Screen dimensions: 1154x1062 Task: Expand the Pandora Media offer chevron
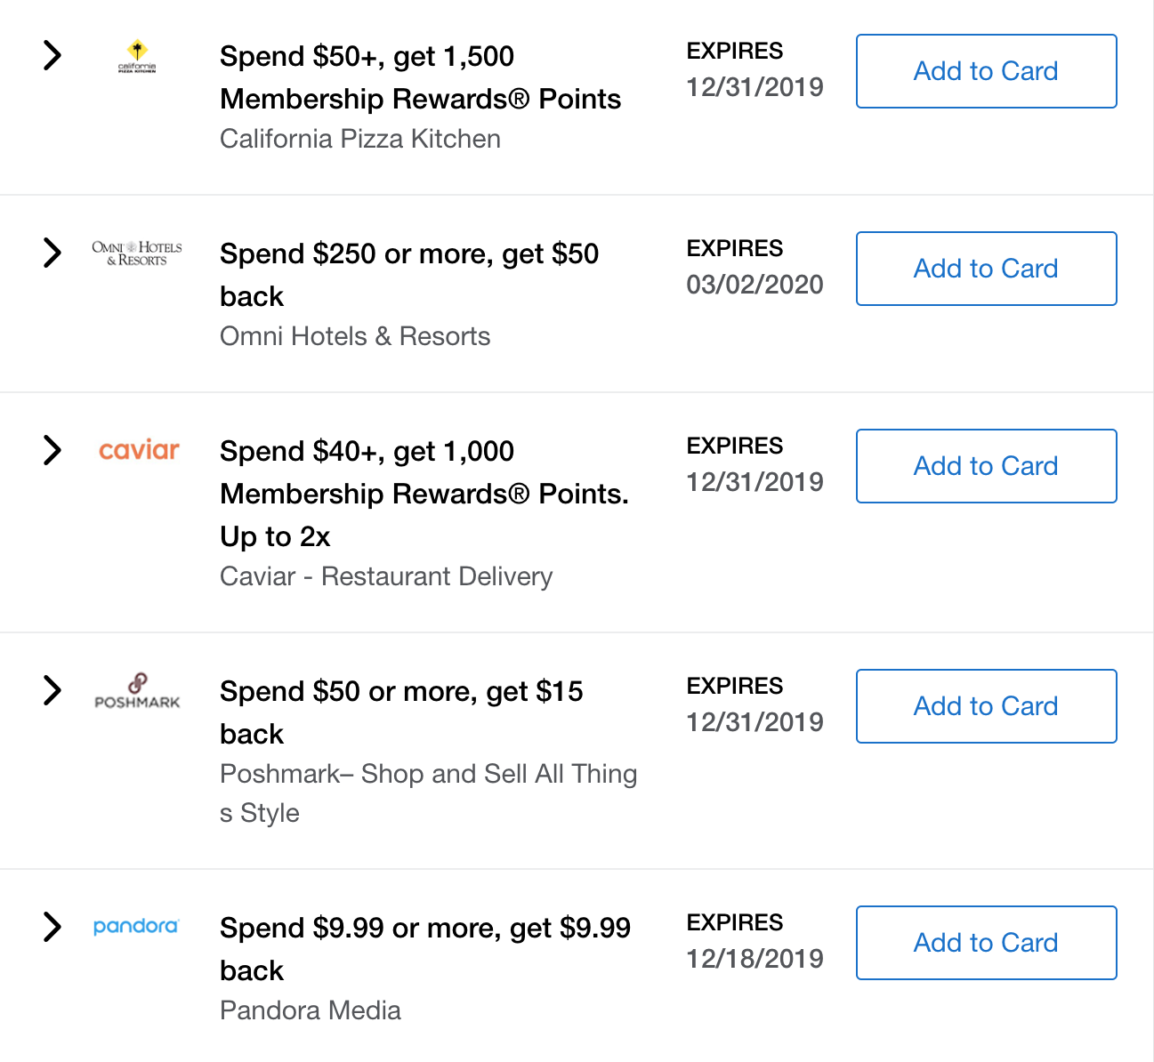[52, 927]
